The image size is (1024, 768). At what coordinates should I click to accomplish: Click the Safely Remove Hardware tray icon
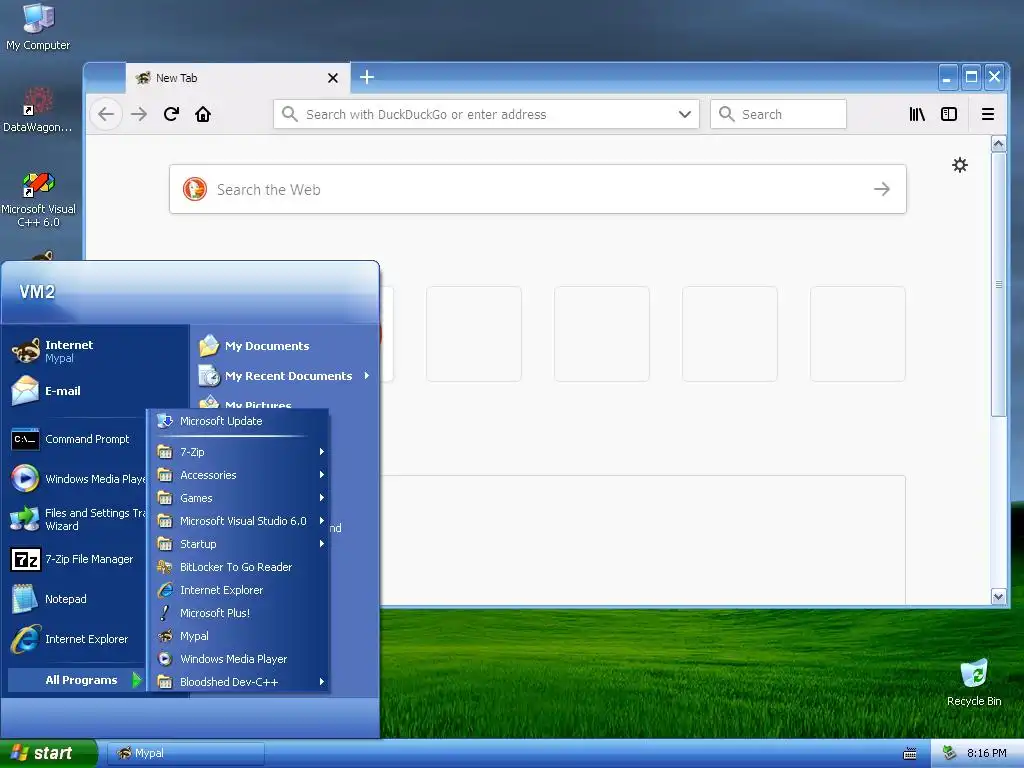(x=950, y=753)
